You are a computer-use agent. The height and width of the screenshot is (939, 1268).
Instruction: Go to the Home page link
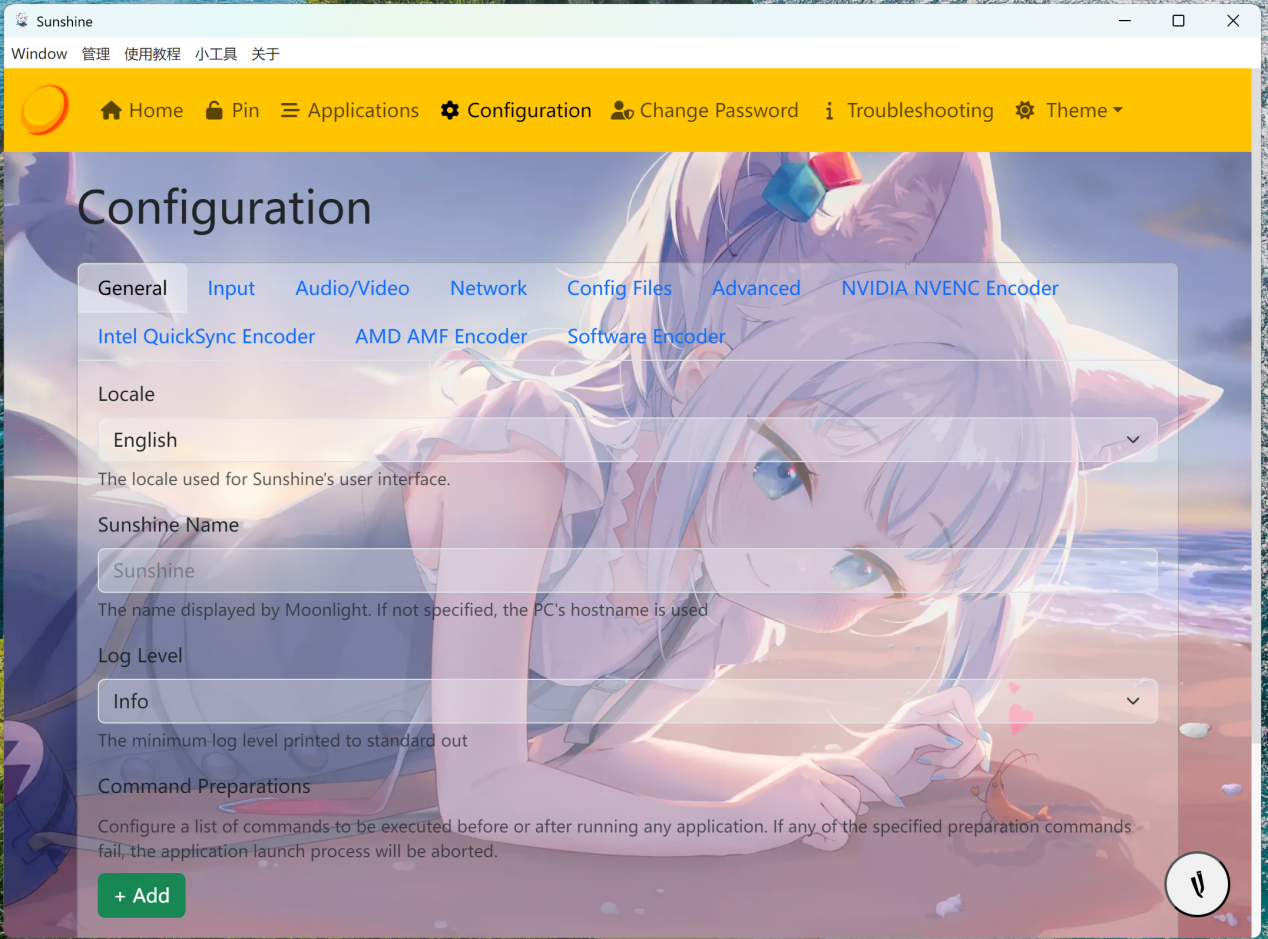coord(142,110)
